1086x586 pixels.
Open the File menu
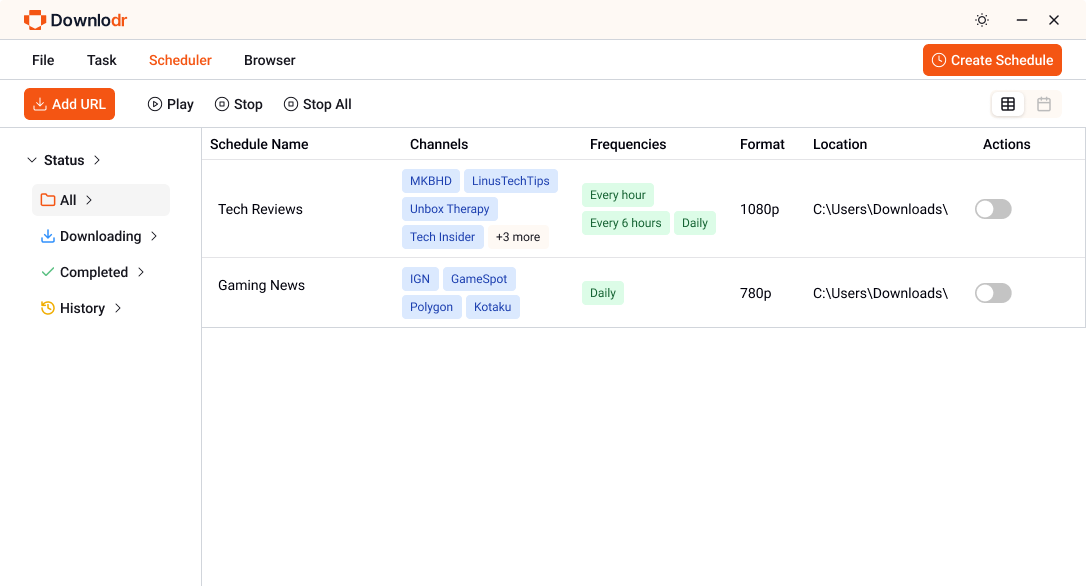pos(43,60)
